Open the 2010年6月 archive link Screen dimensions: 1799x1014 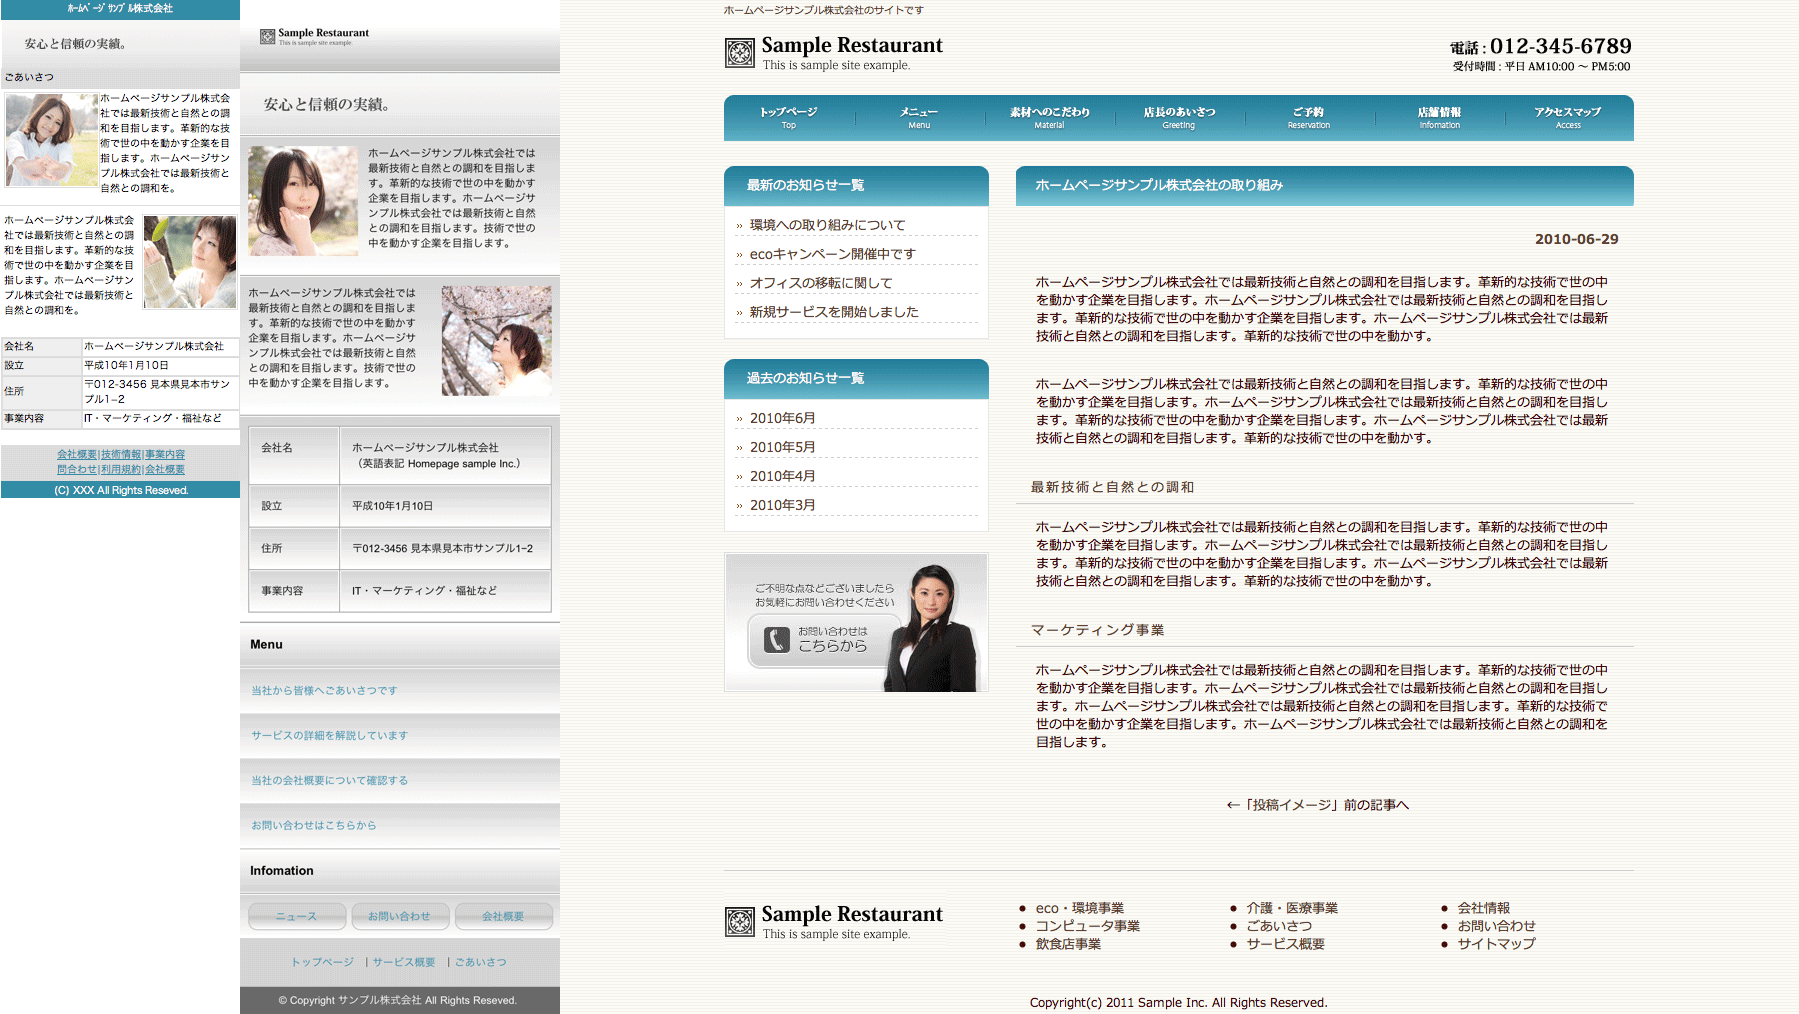782,418
